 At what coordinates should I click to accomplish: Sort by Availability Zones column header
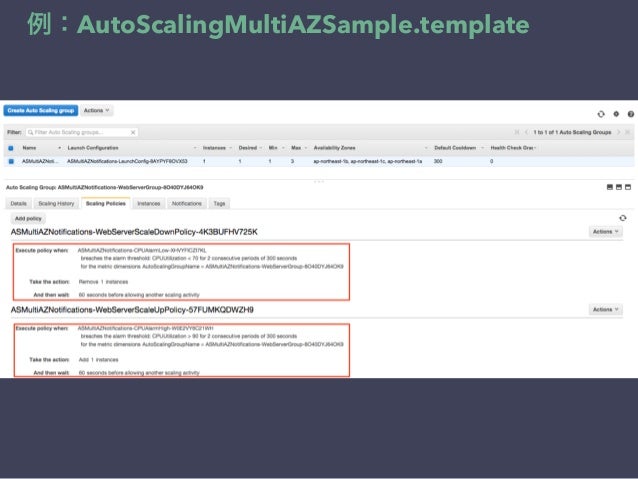tap(334, 148)
